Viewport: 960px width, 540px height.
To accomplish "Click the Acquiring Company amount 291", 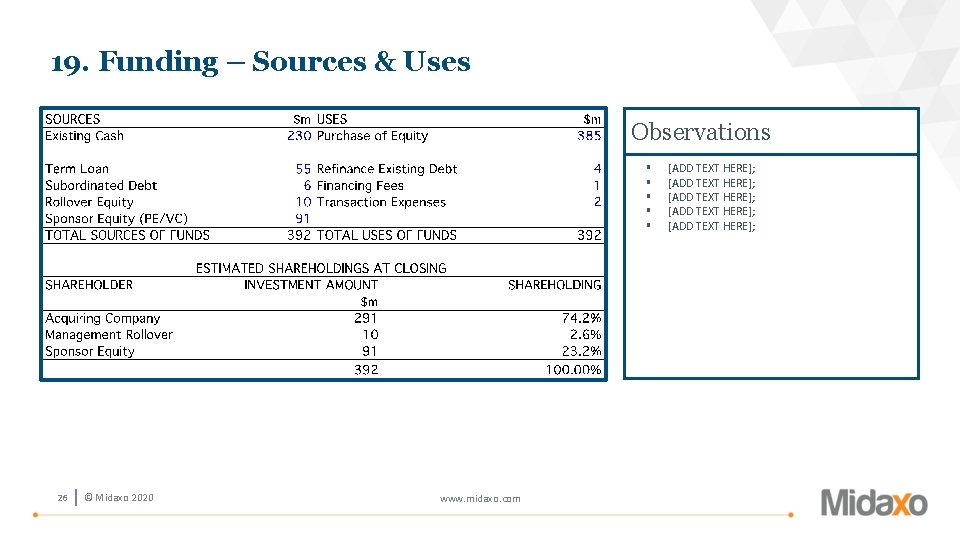I will [x=366, y=318].
